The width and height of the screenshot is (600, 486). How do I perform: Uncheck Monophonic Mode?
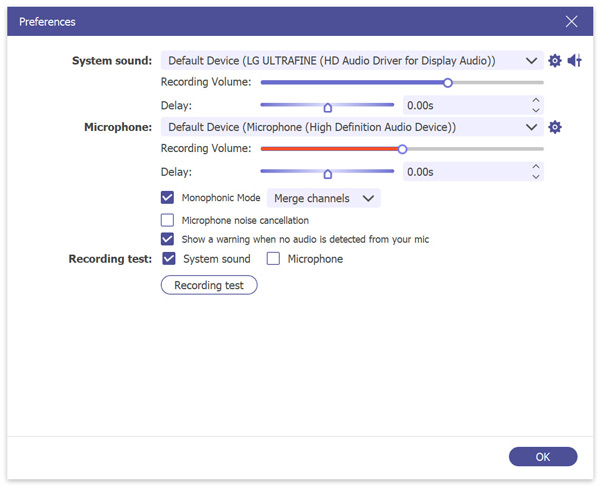point(167,197)
